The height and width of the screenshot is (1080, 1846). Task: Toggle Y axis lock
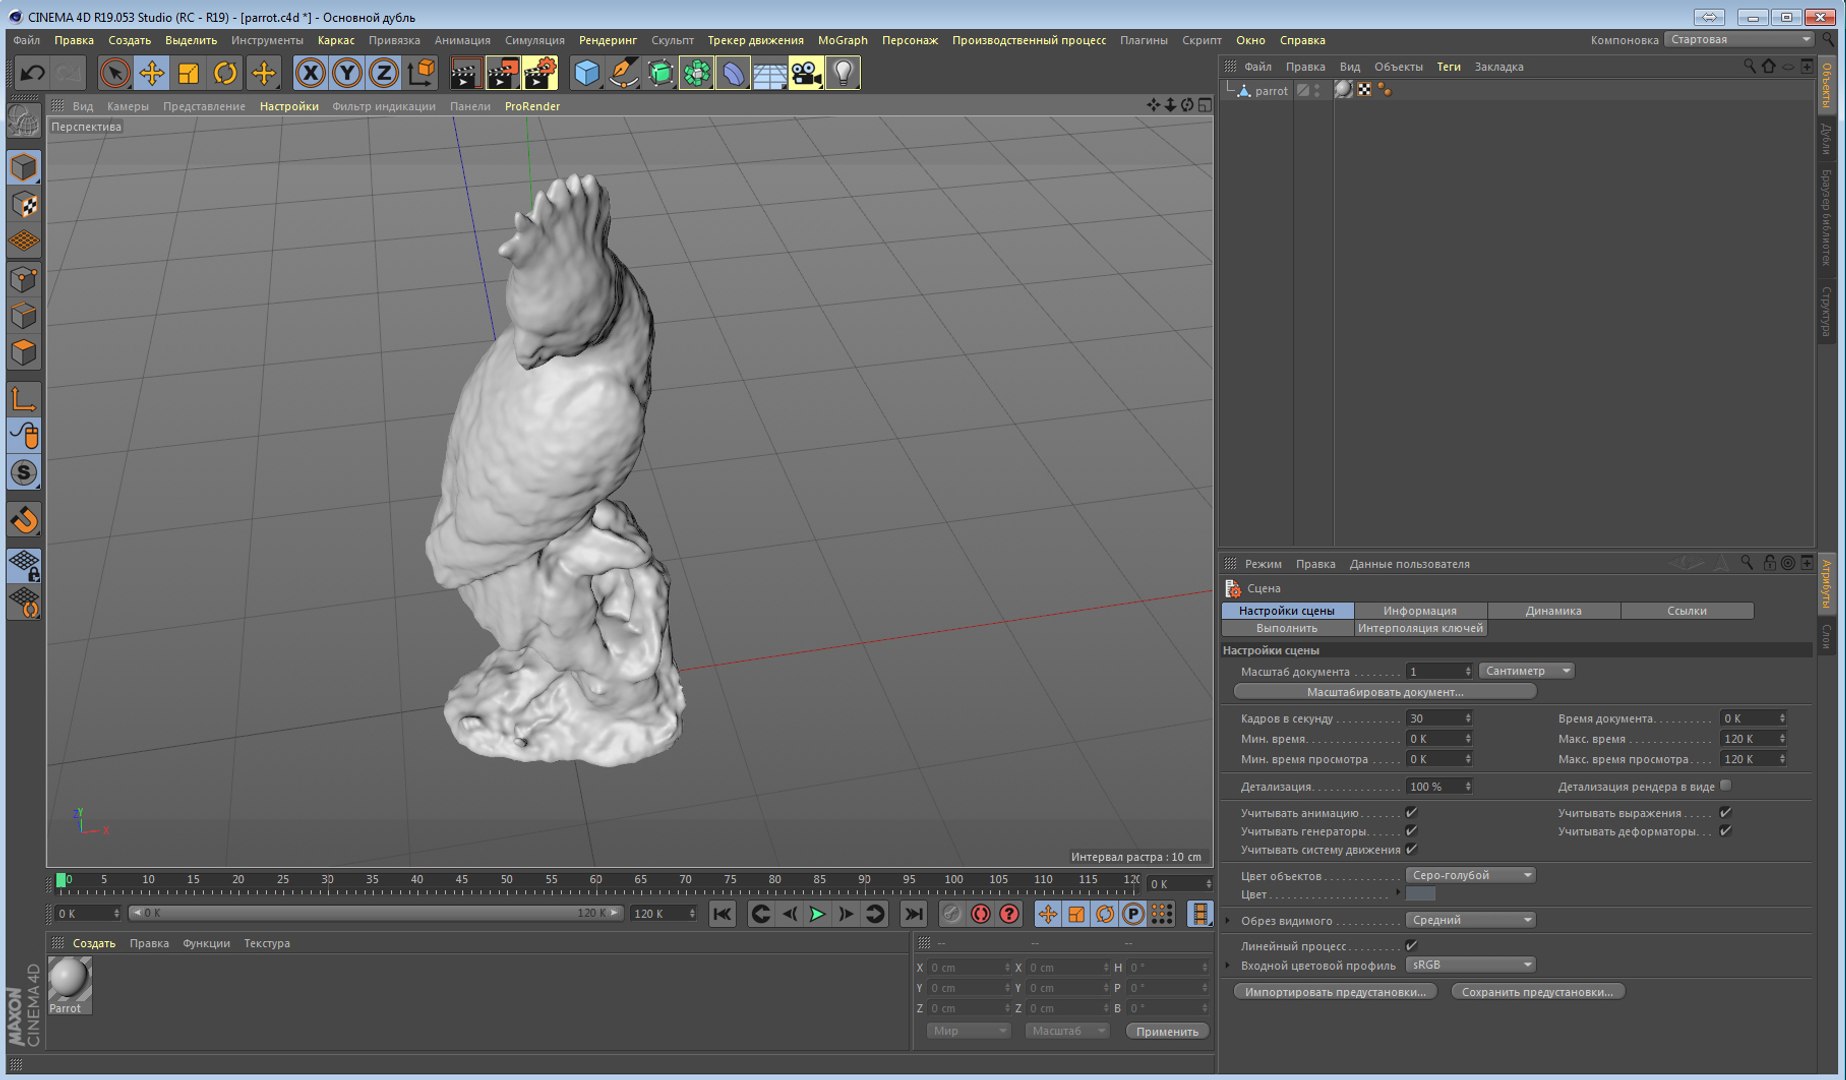coord(347,72)
